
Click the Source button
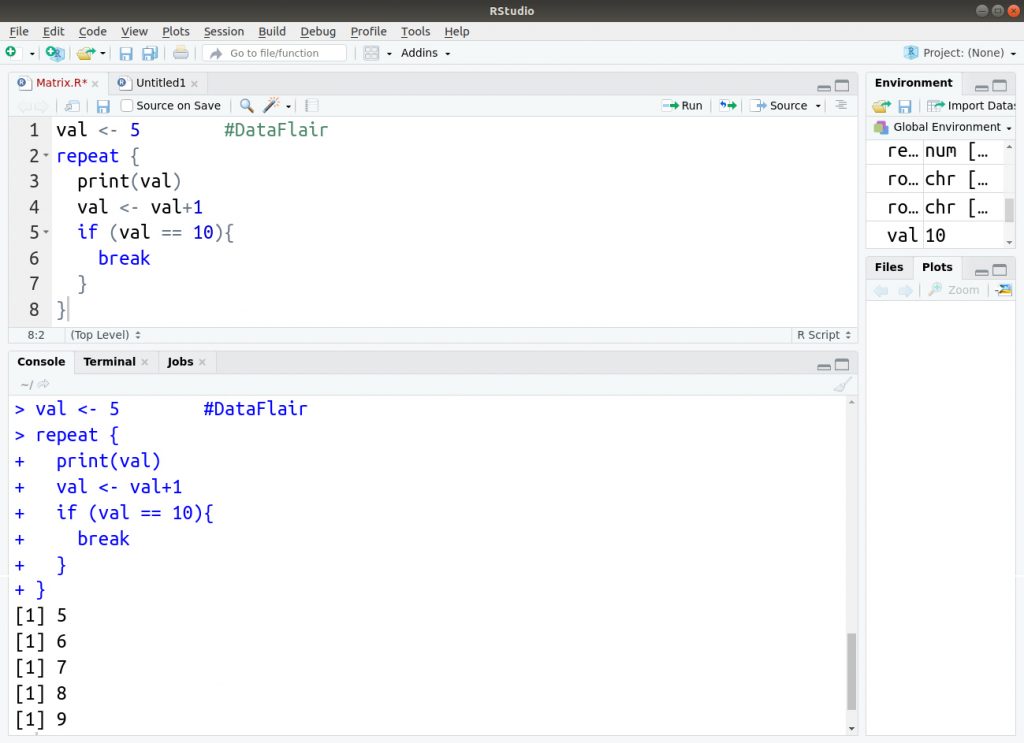[x=780, y=105]
